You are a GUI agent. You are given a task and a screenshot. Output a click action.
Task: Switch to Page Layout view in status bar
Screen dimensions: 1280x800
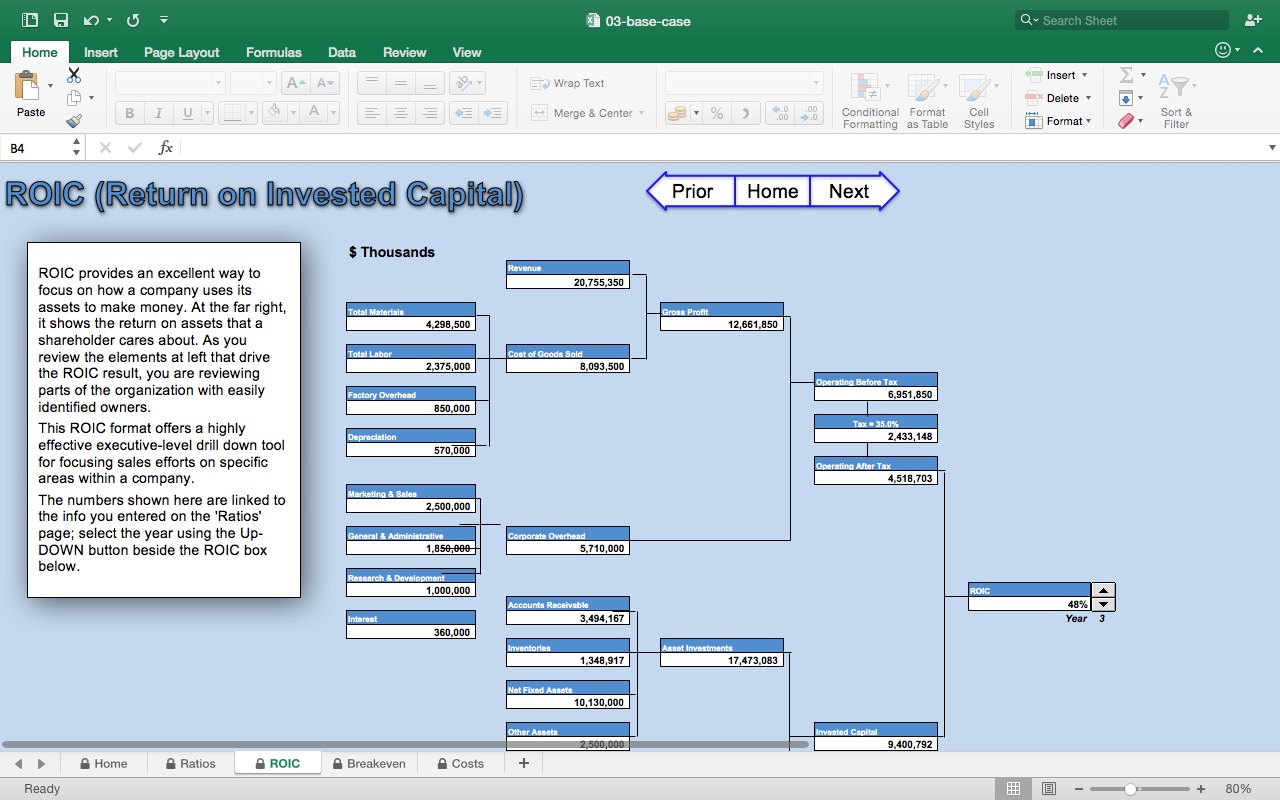tap(1049, 789)
